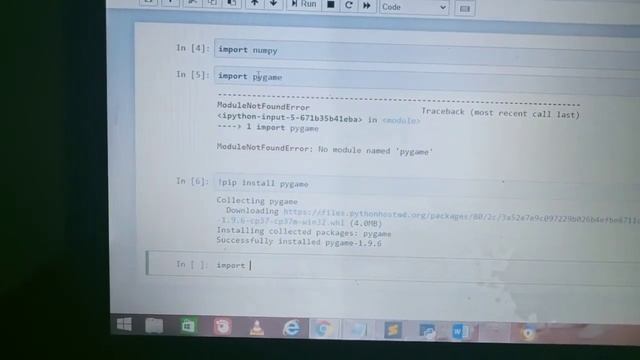
Task: Open the Python taskbar icon
Action: tap(427, 331)
